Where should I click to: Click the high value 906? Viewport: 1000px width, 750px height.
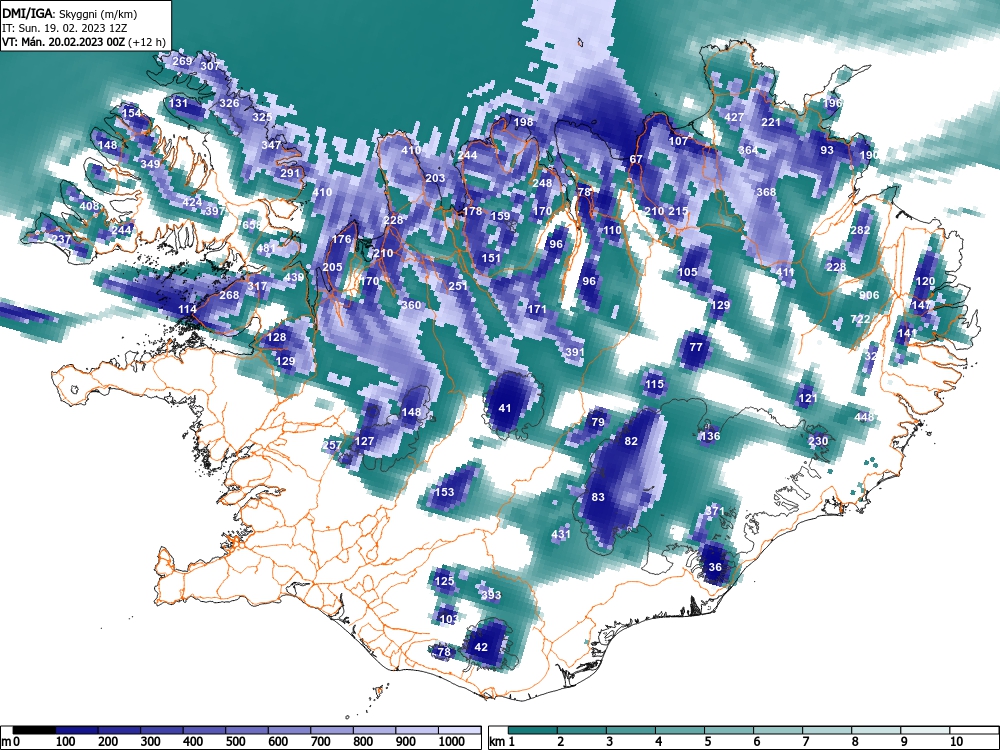(869, 295)
